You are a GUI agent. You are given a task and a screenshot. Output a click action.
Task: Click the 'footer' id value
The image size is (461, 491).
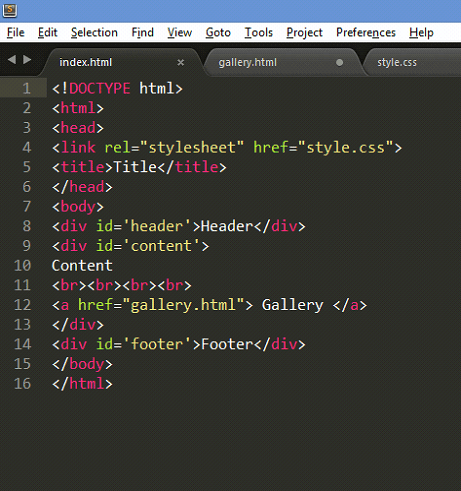tap(157, 344)
